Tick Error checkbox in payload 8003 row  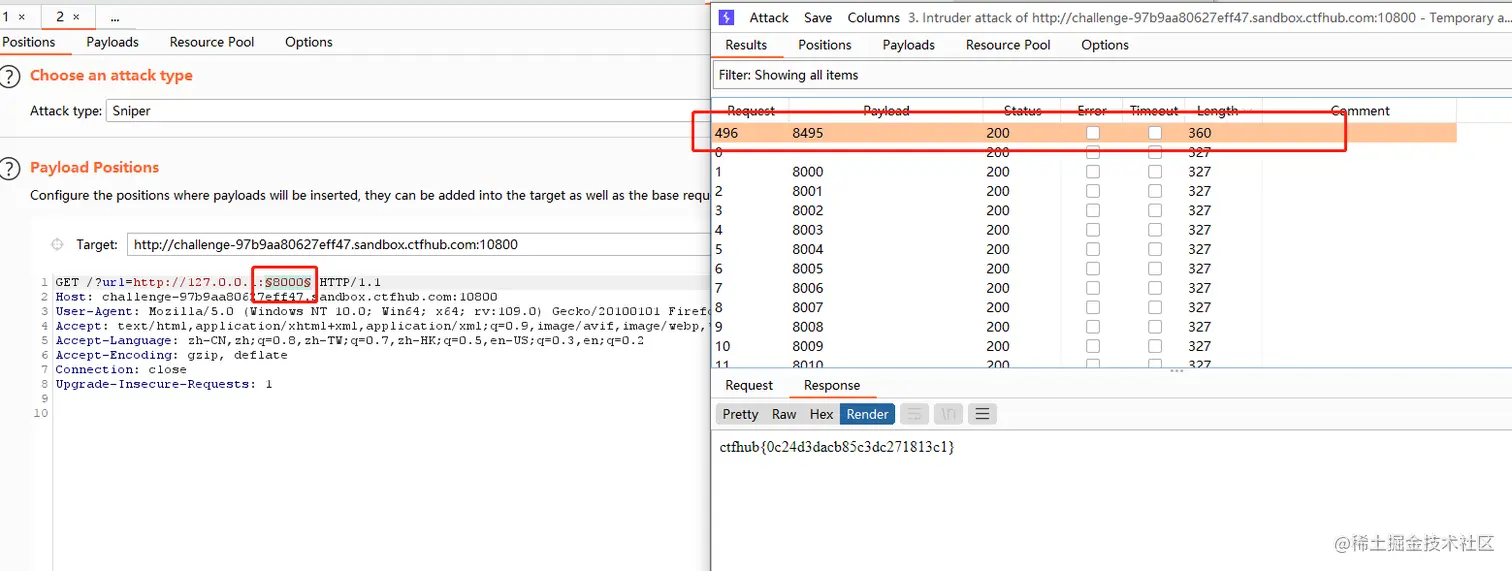(x=1093, y=230)
